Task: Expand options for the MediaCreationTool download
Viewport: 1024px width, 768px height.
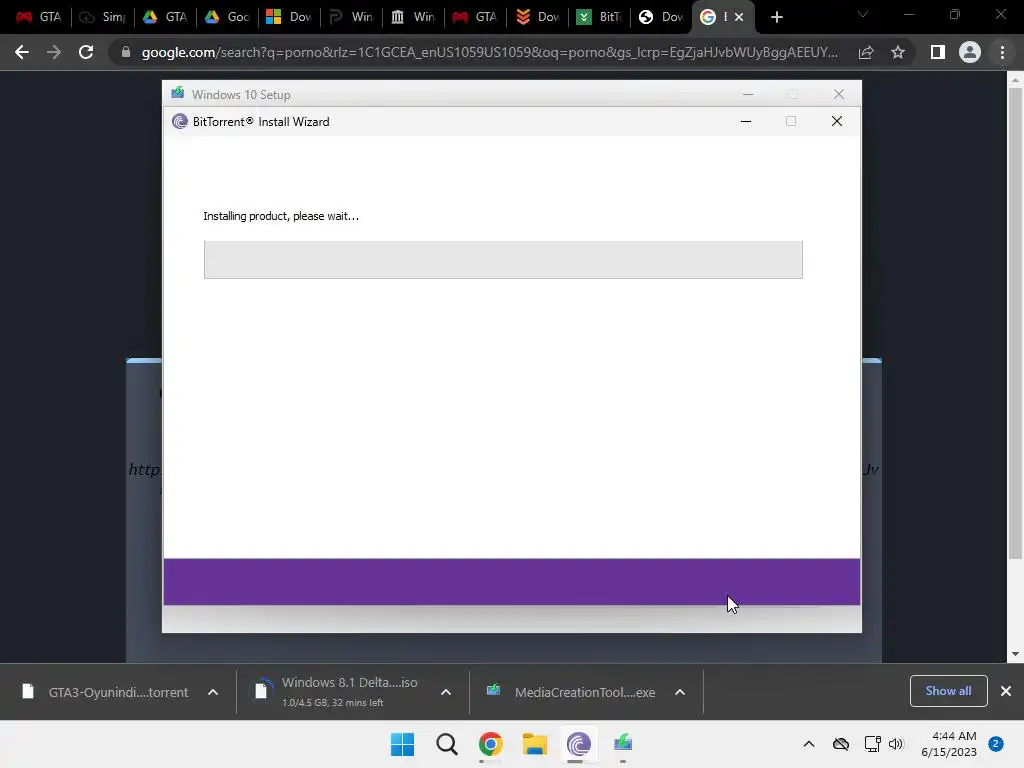Action: (680, 692)
